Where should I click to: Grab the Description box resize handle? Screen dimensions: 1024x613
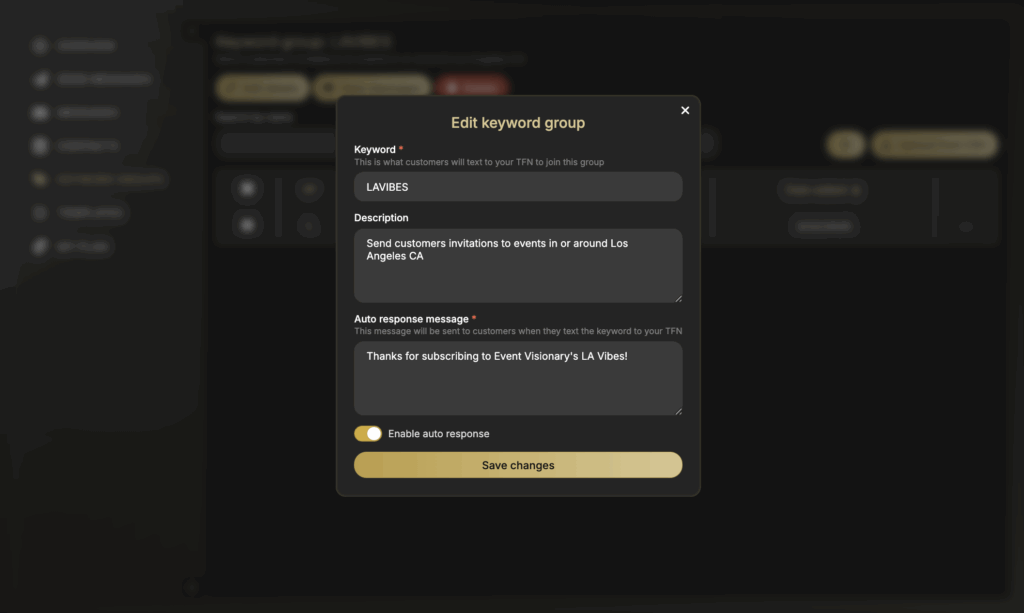679,298
